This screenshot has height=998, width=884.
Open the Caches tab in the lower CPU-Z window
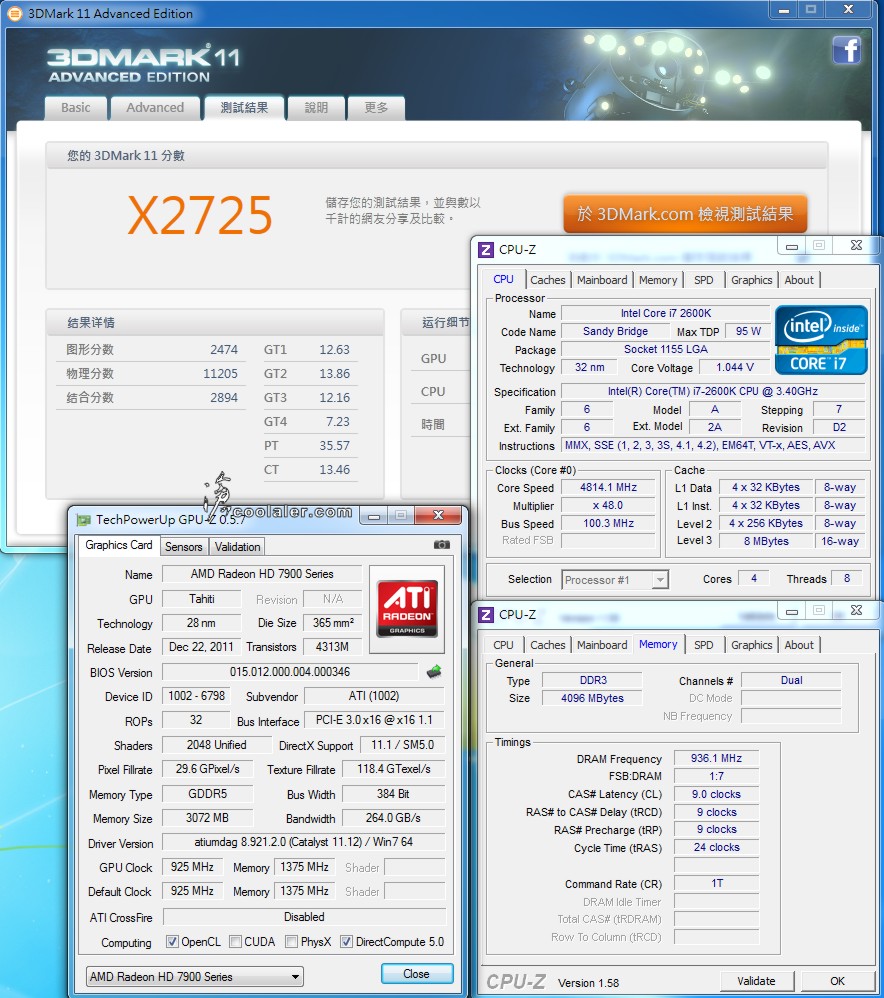547,645
